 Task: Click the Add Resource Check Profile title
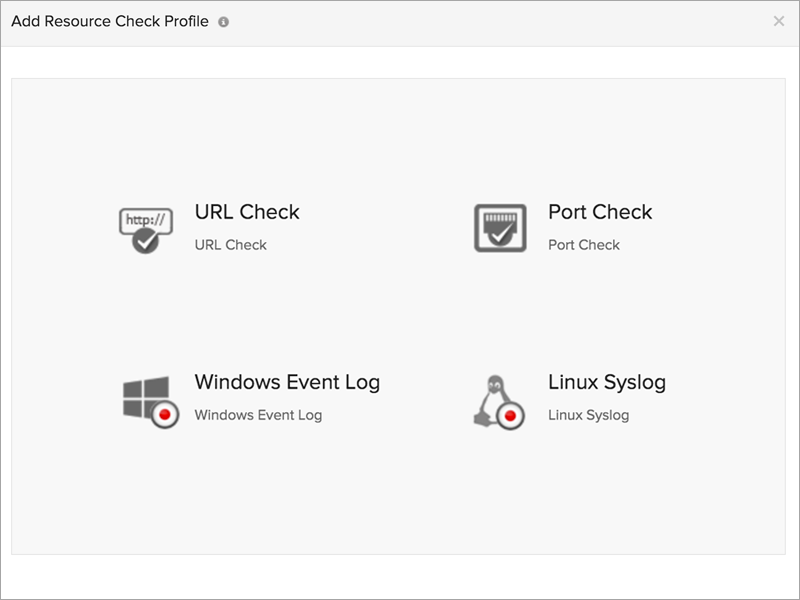click(106, 19)
